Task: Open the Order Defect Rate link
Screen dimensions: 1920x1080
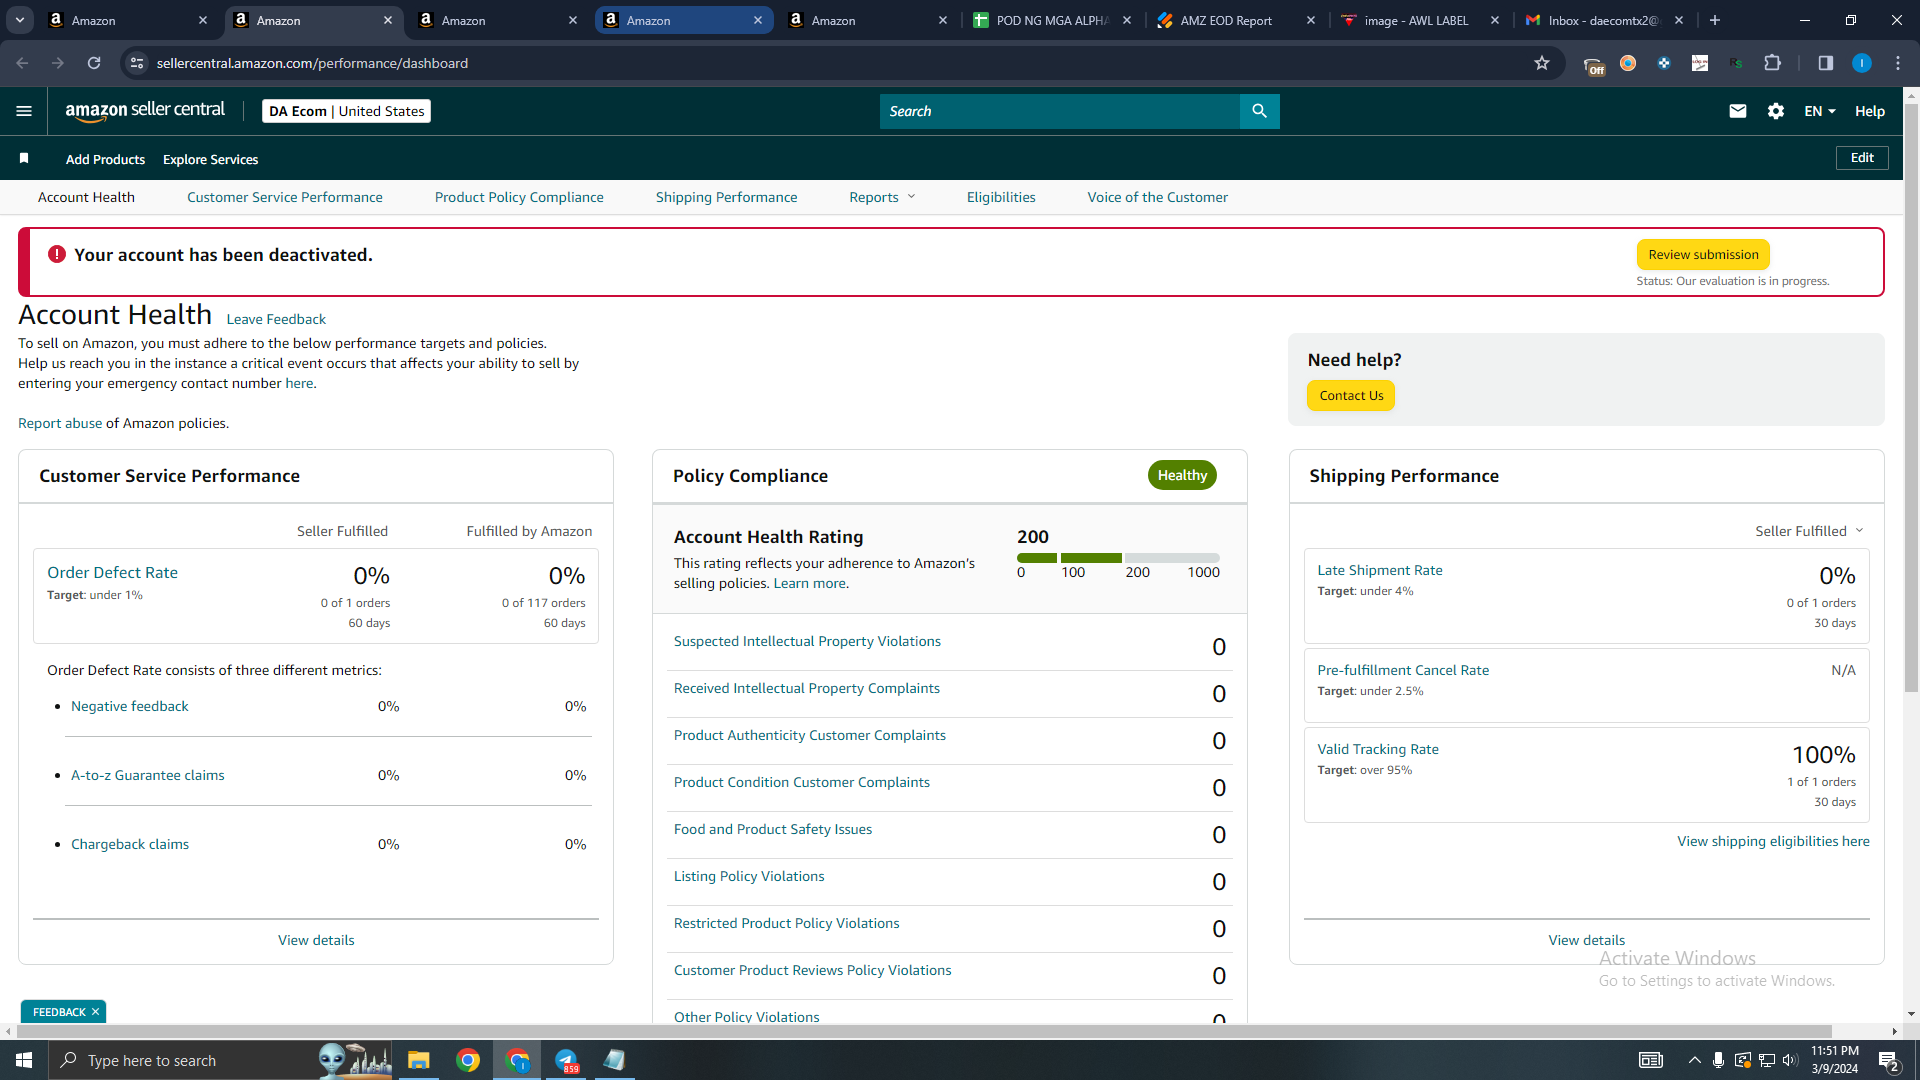Action: tap(112, 572)
